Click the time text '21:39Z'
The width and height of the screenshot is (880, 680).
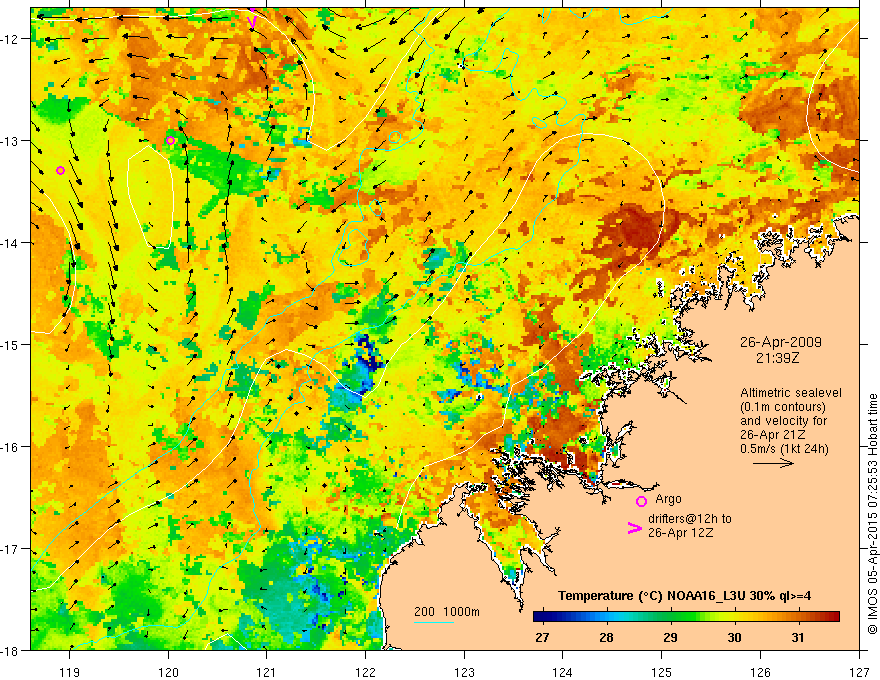tap(778, 358)
